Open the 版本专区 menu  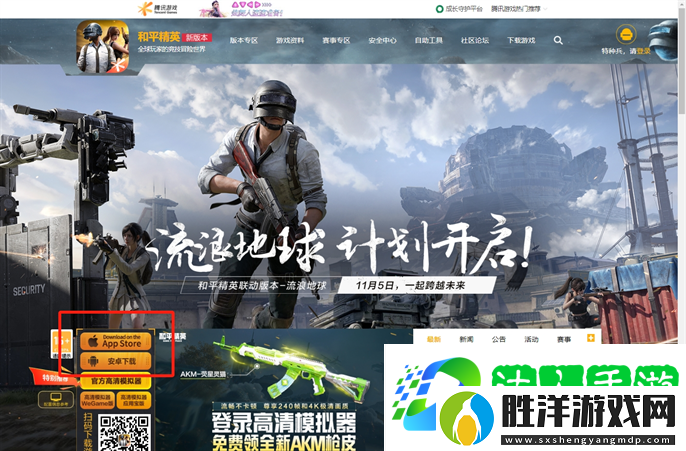(x=244, y=40)
